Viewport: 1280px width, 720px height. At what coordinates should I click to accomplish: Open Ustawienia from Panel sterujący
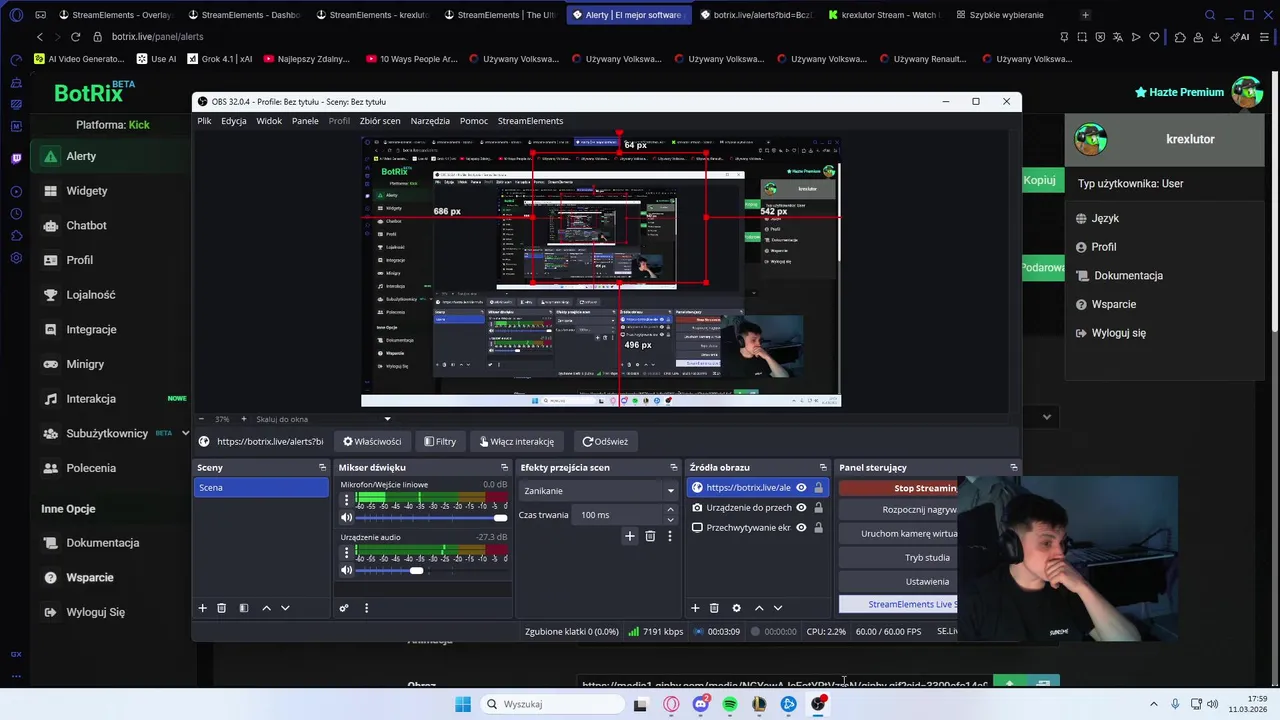(x=898, y=581)
